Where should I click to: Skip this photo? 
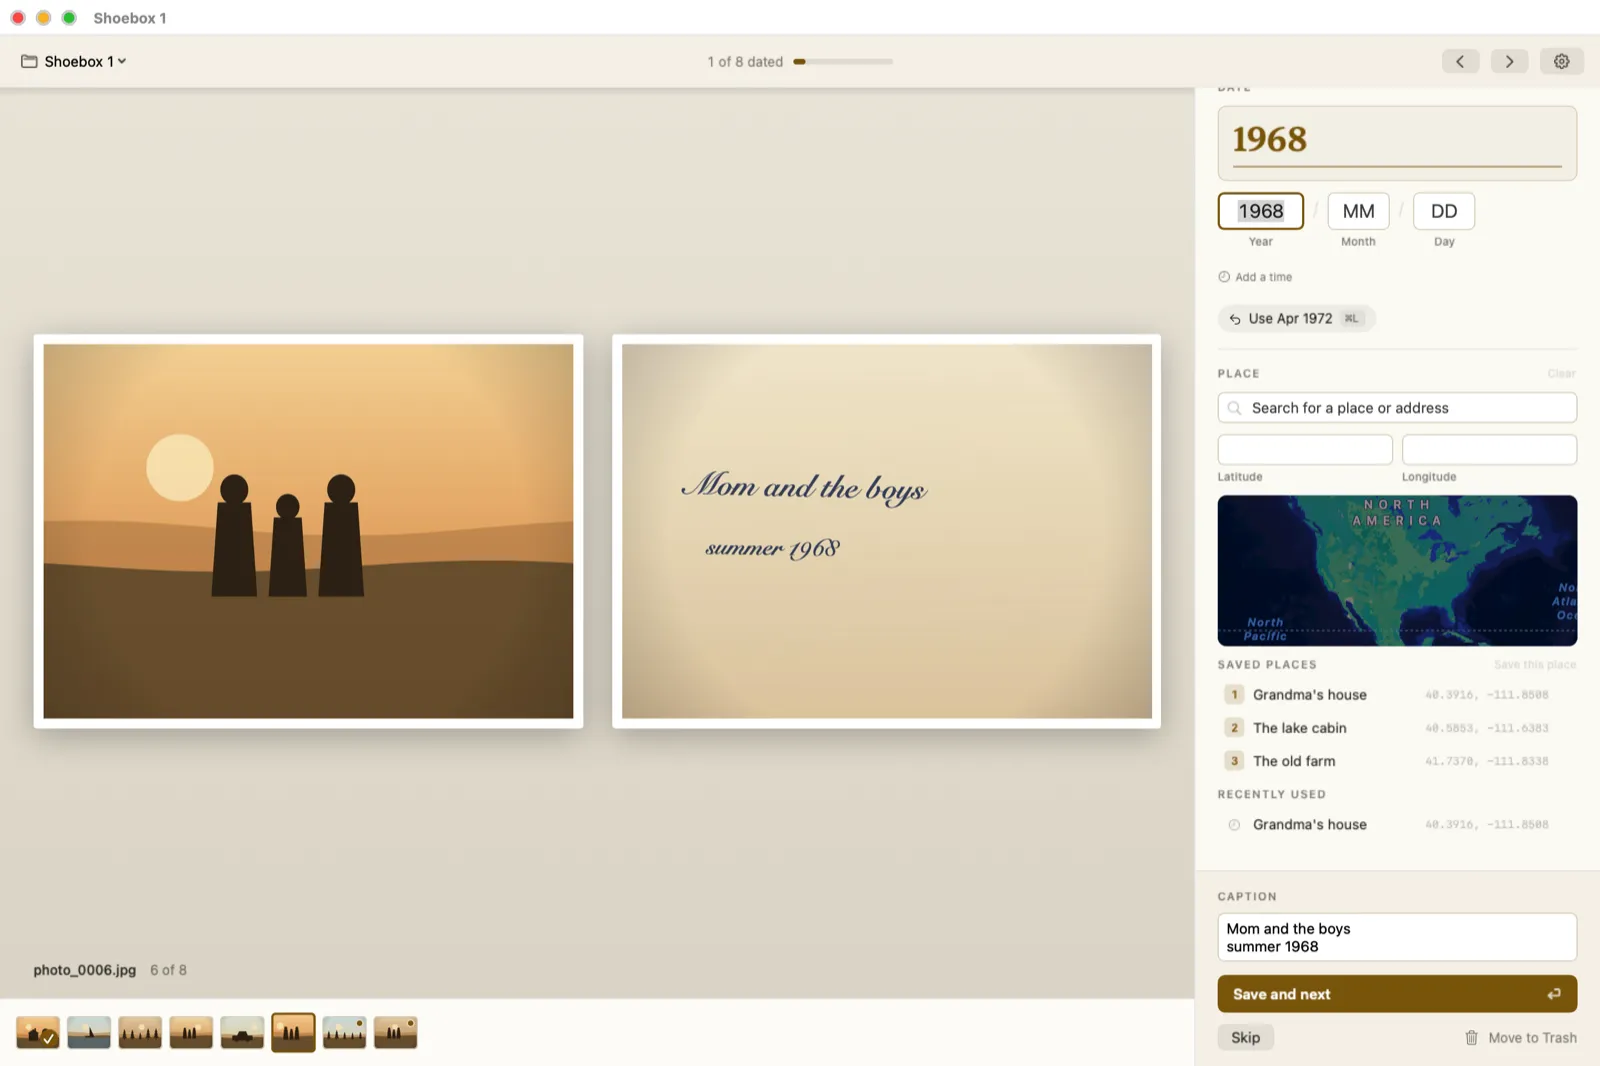[x=1245, y=1038]
